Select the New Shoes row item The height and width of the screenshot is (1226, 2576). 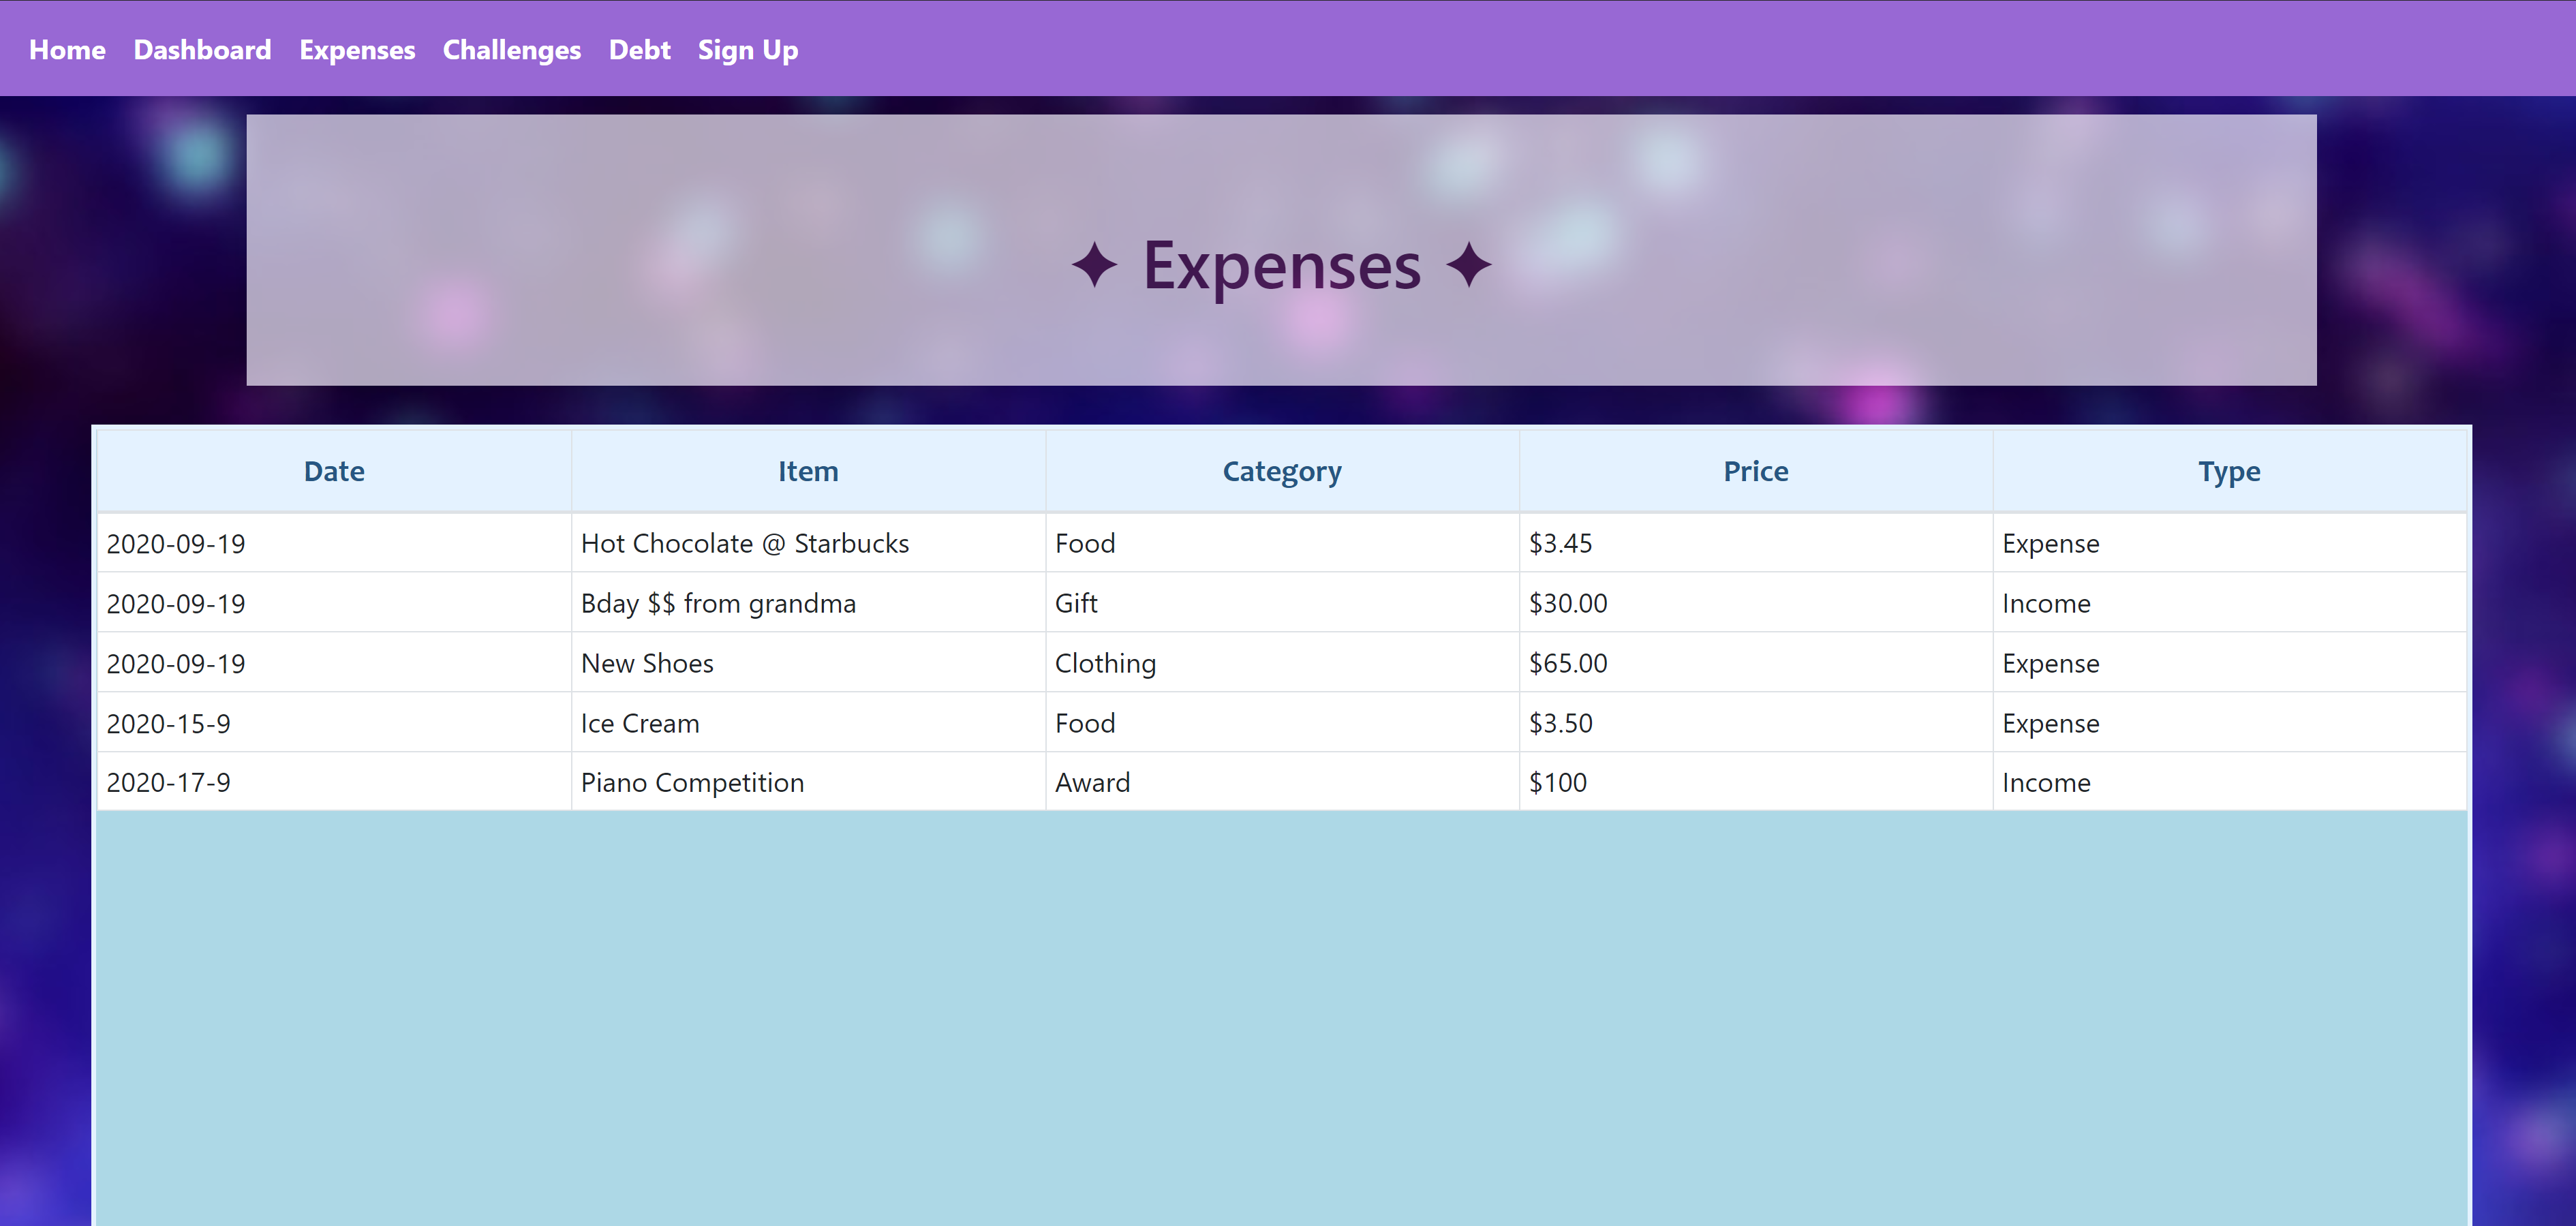click(x=647, y=664)
